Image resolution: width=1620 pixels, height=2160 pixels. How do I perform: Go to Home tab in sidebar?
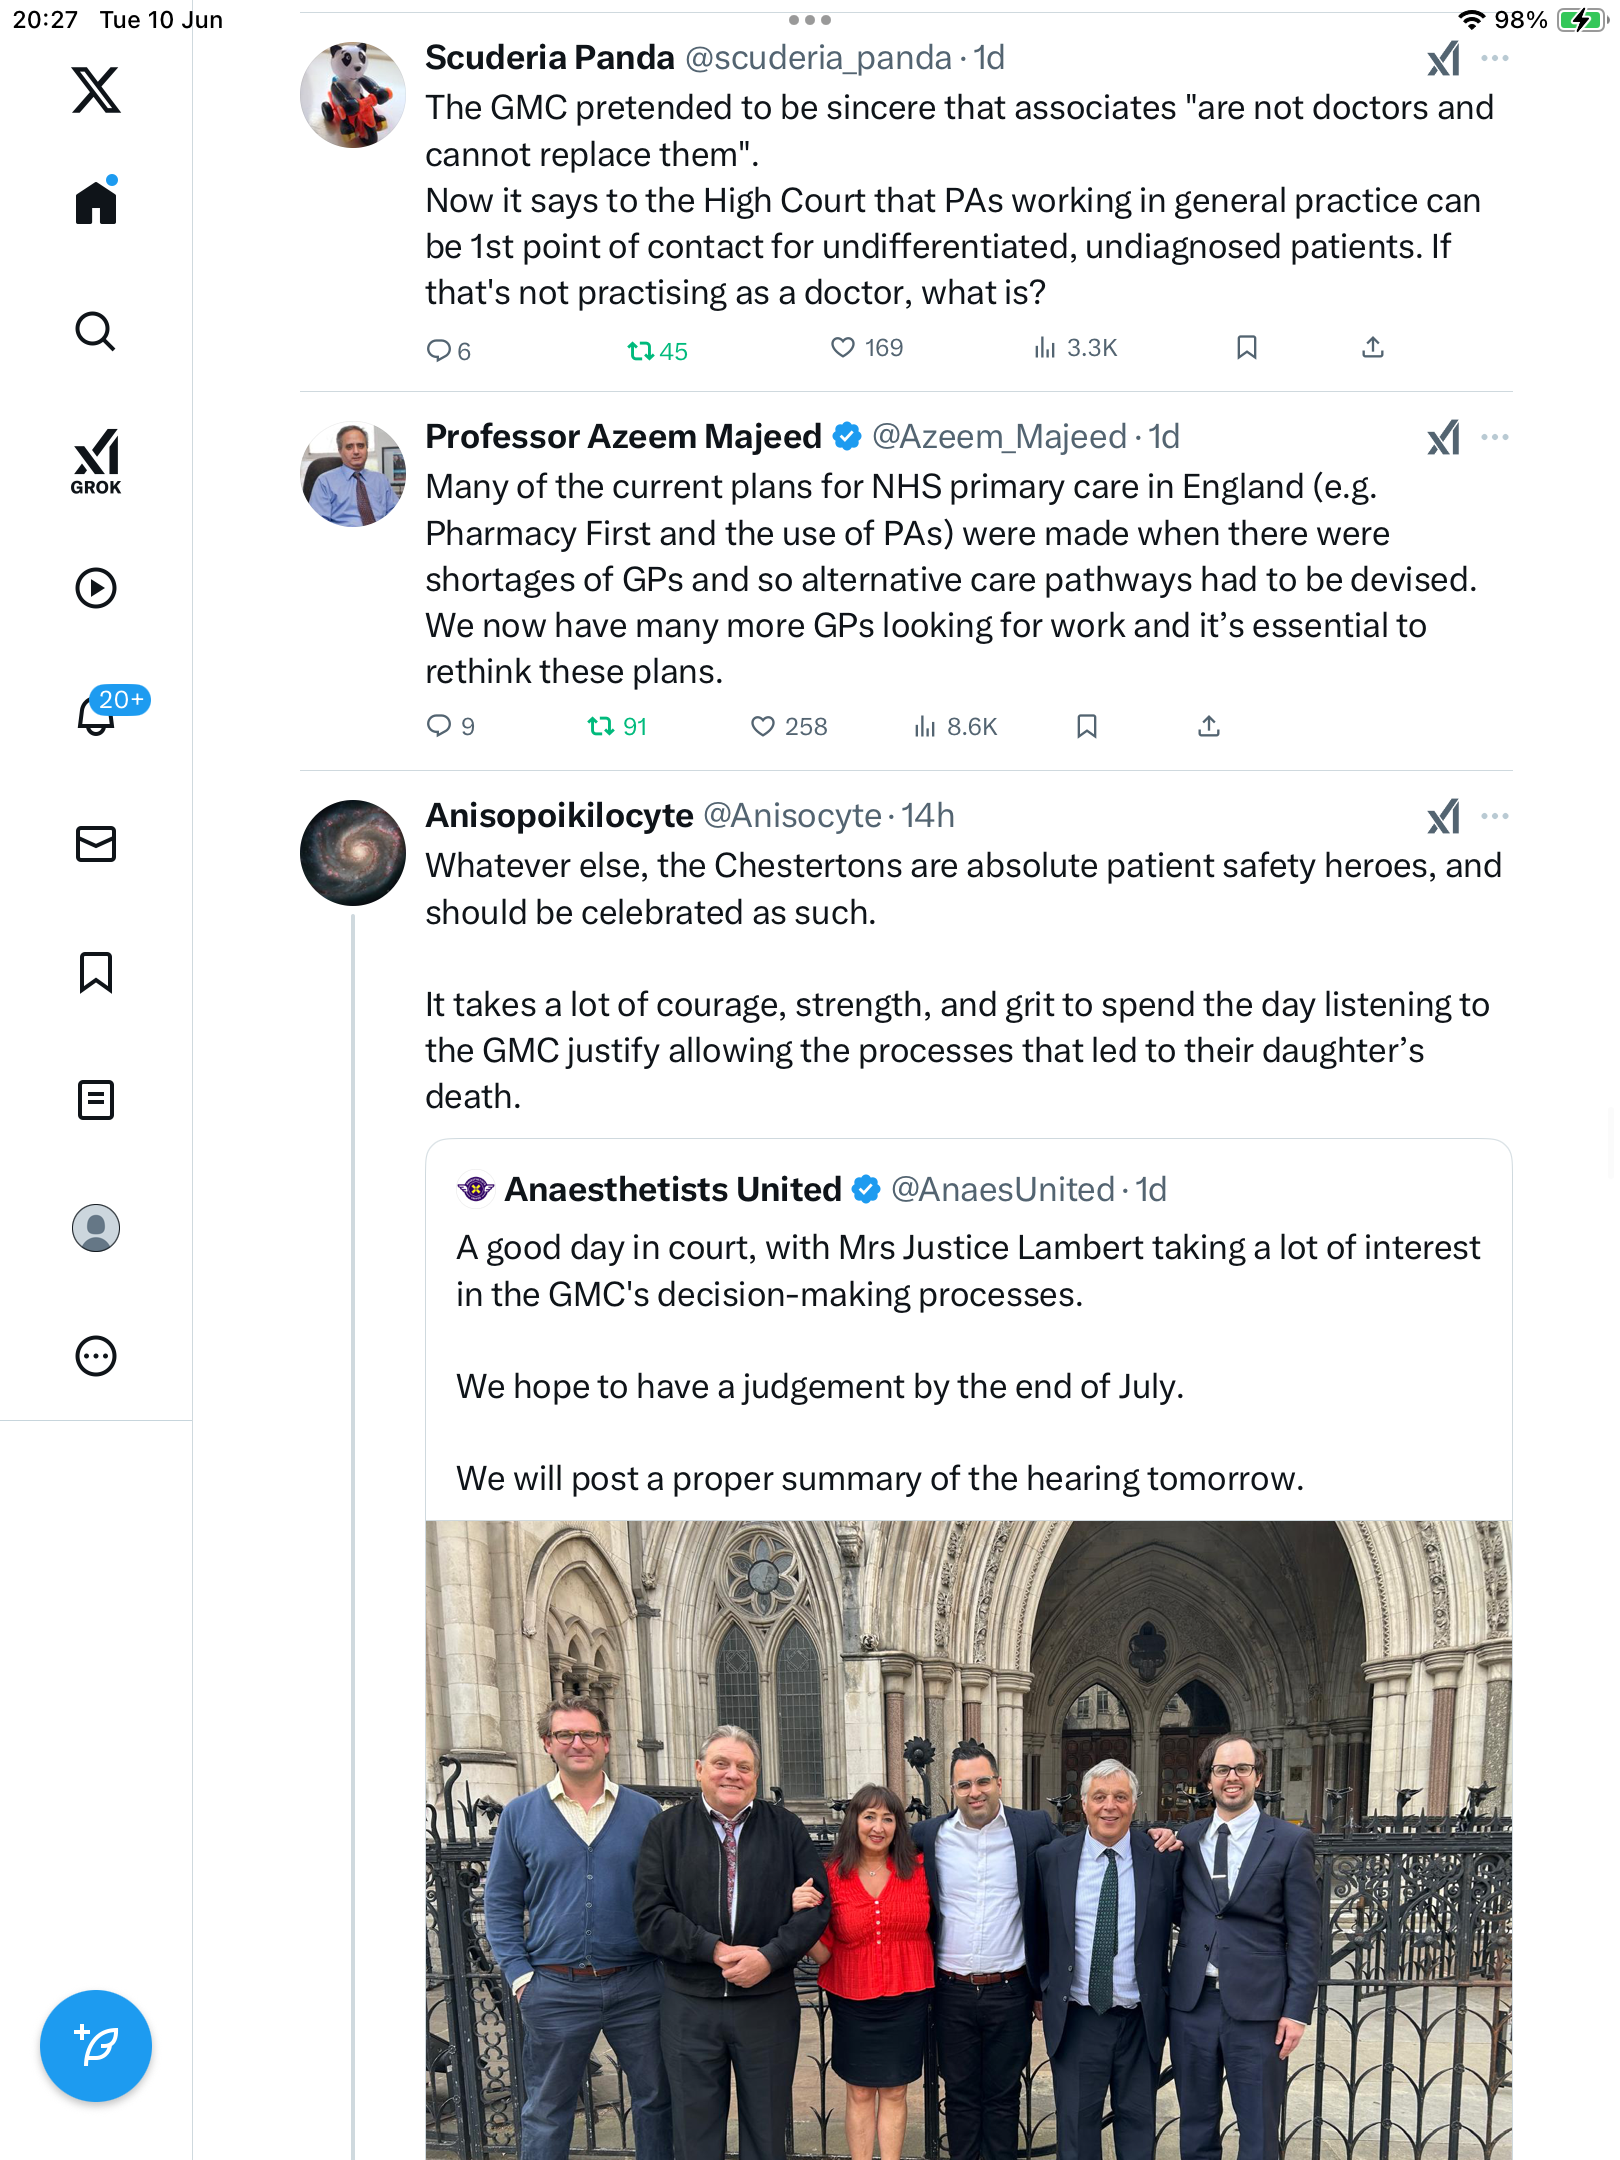[96, 202]
